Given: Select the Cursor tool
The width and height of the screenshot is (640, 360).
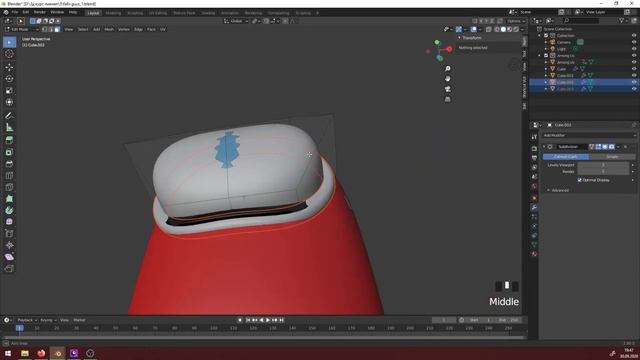Looking at the screenshot, I should (9, 54).
